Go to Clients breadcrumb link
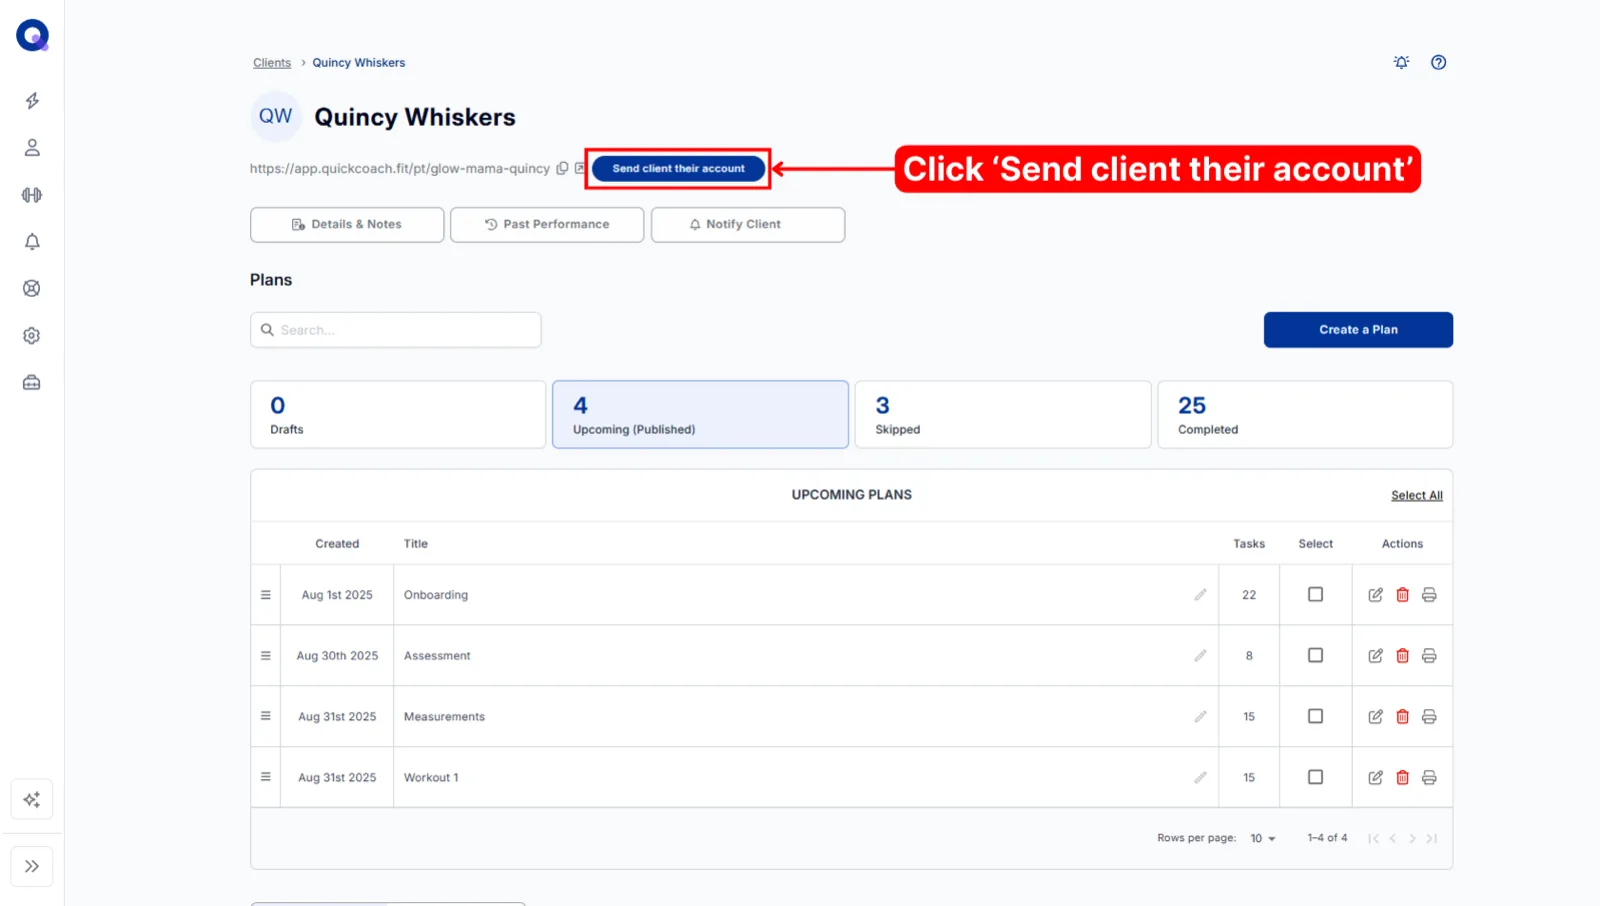The width and height of the screenshot is (1600, 906). pyautogui.click(x=272, y=63)
